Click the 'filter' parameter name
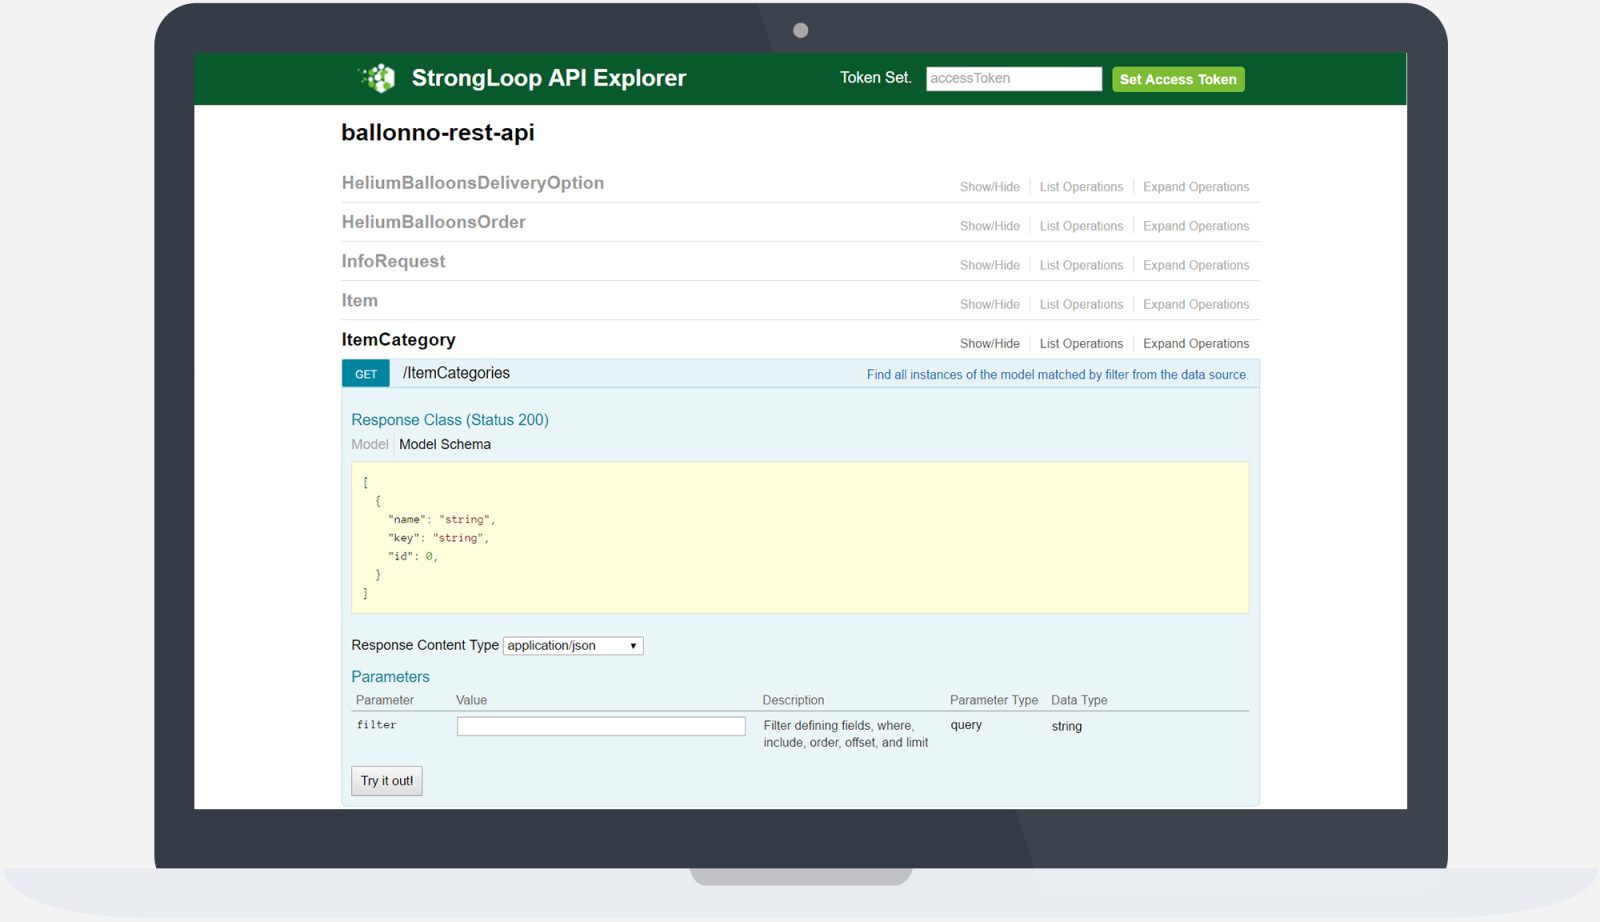This screenshot has width=1600, height=922. click(x=376, y=725)
